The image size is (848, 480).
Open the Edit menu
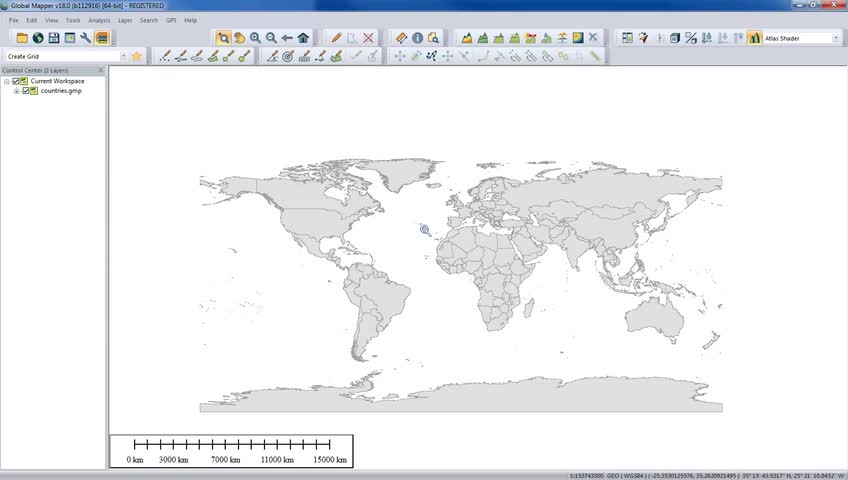[x=32, y=20]
